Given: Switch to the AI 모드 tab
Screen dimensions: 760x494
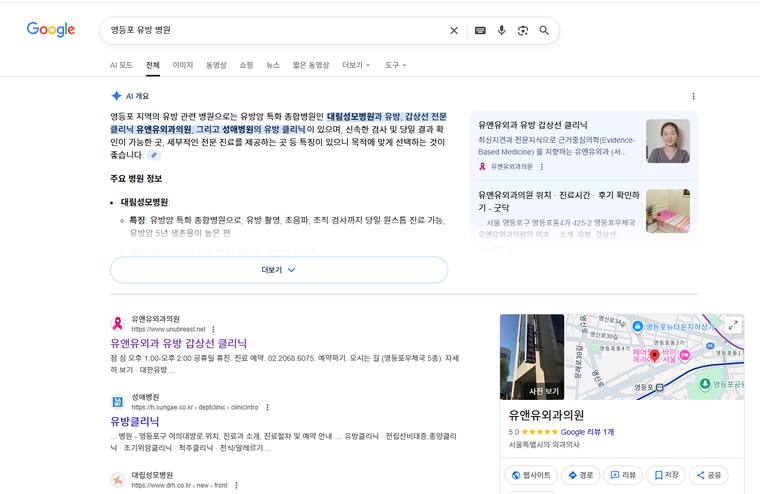Looking at the screenshot, I should (x=121, y=65).
